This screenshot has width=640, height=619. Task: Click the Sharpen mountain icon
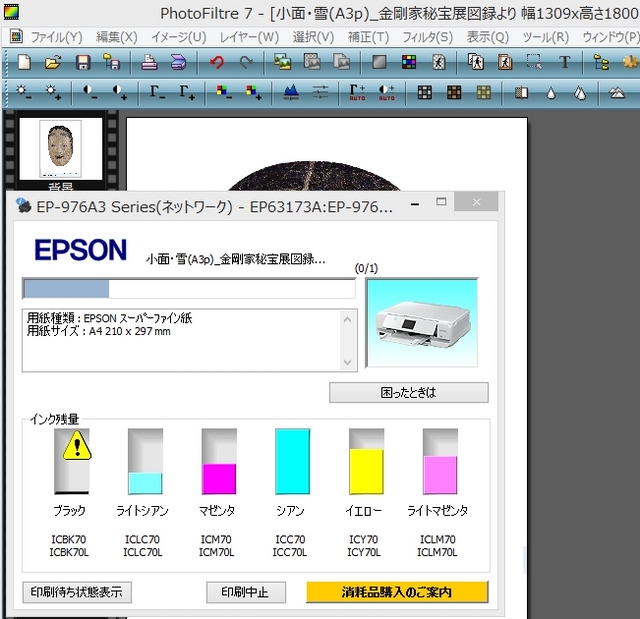tap(617, 93)
